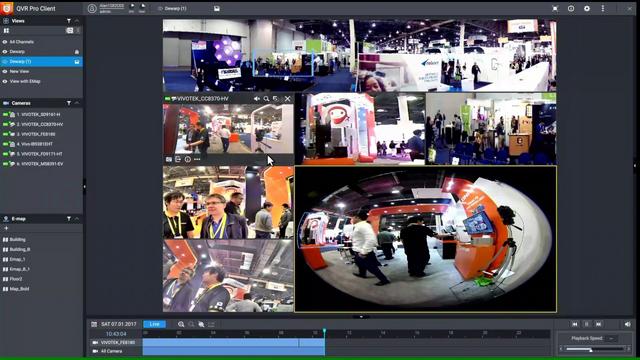Select the Dewarp (1) view
The image size is (640, 360).
(41, 62)
